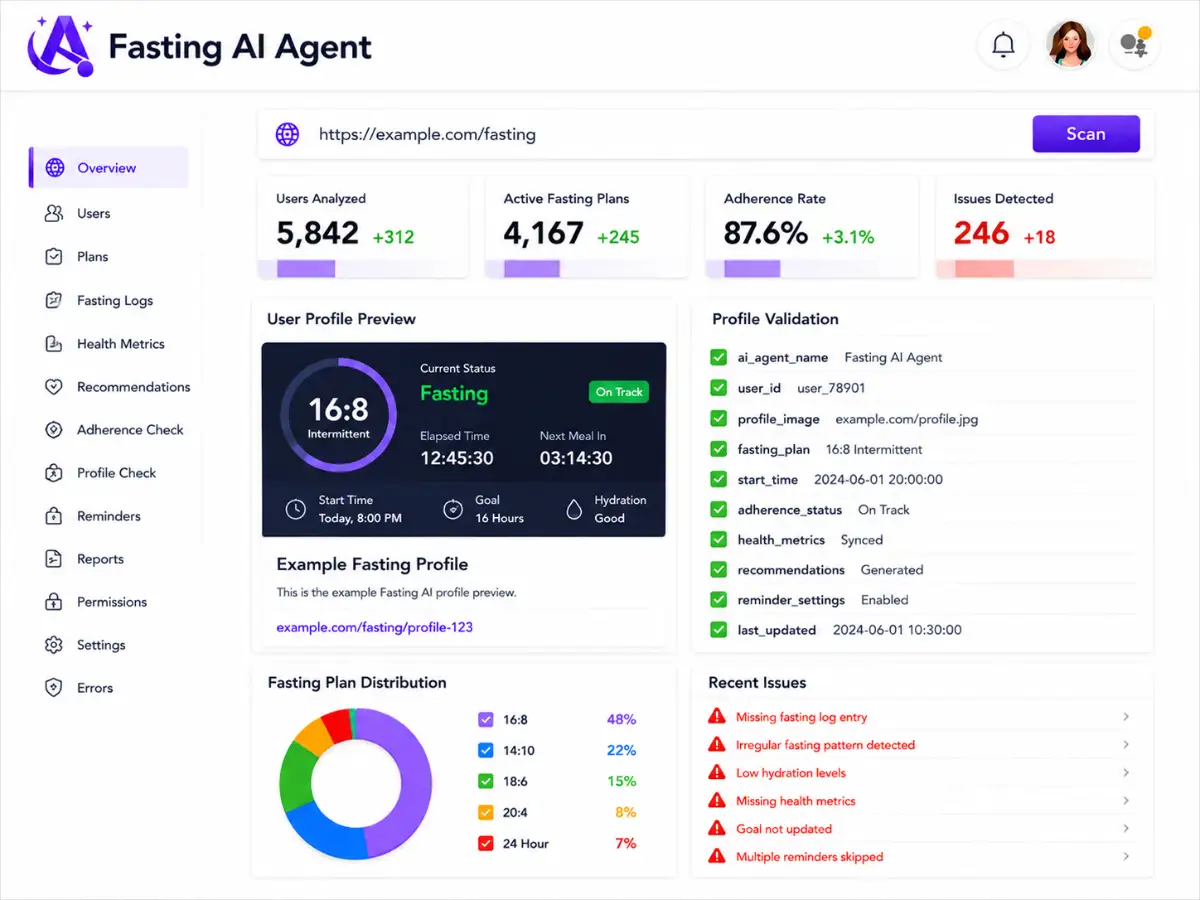The width and height of the screenshot is (1200, 900).
Task: Click the Start Time clock icon
Action: [296, 509]
